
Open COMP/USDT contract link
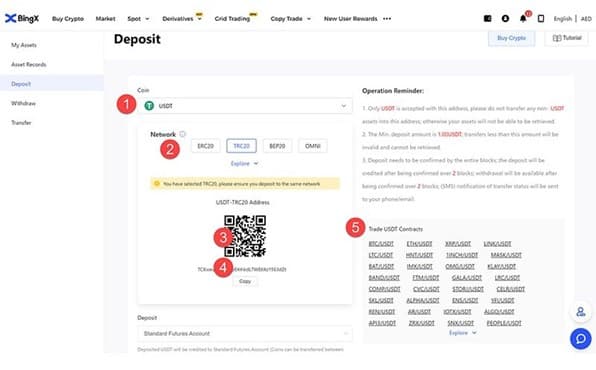tap(384, 289)
